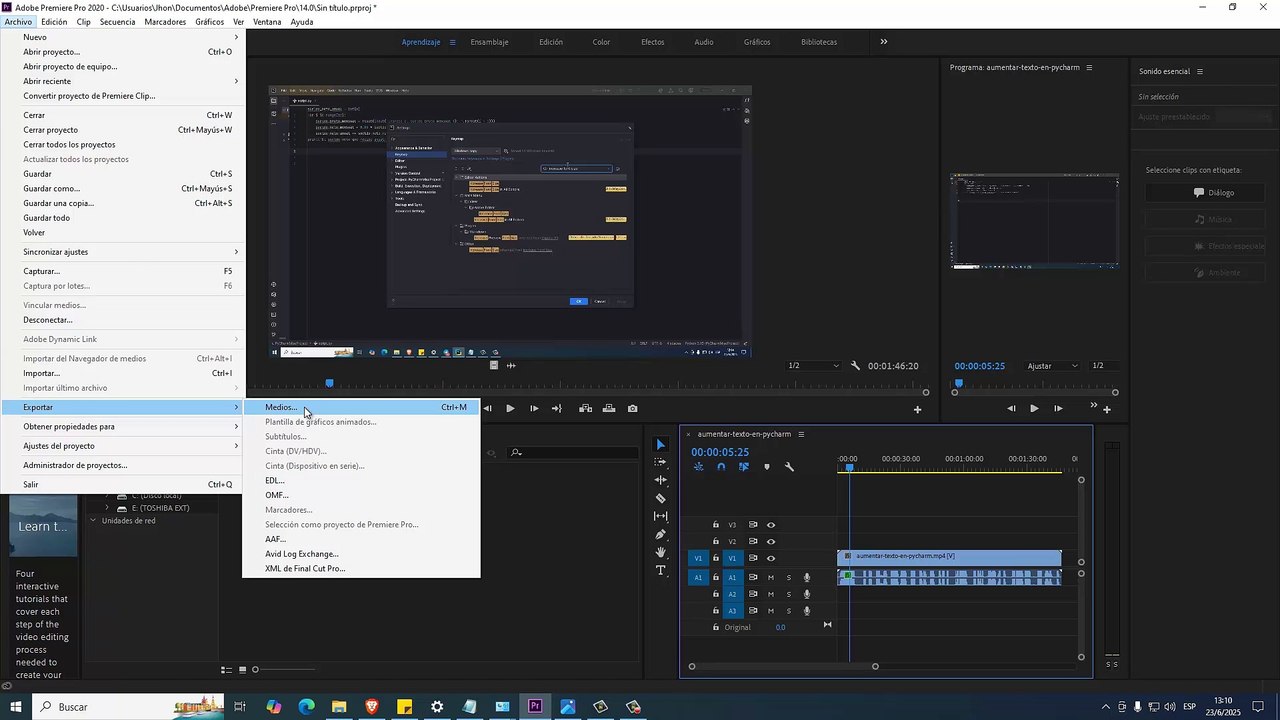Expand Ajustes del proyecto submenu
This screenshot has width=1280, height=720.
(x=123, y=446)
